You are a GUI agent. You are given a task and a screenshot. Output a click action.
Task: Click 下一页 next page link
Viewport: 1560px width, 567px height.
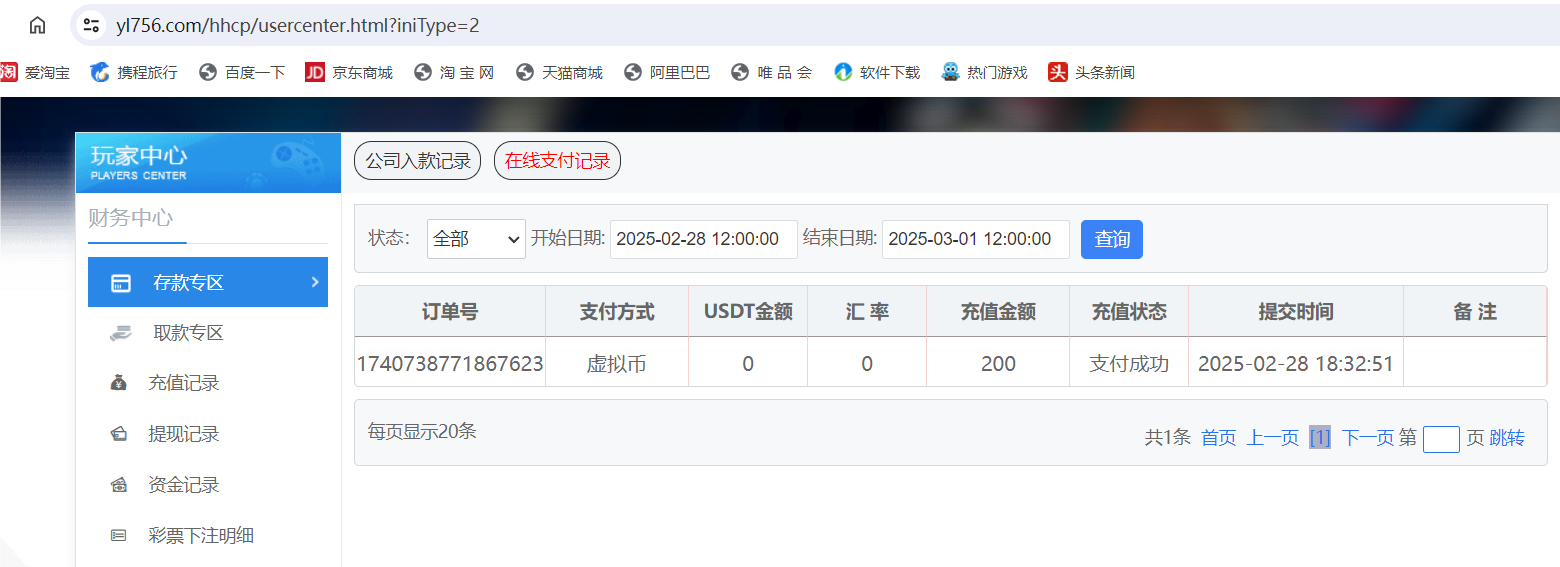coord(1367,437)
